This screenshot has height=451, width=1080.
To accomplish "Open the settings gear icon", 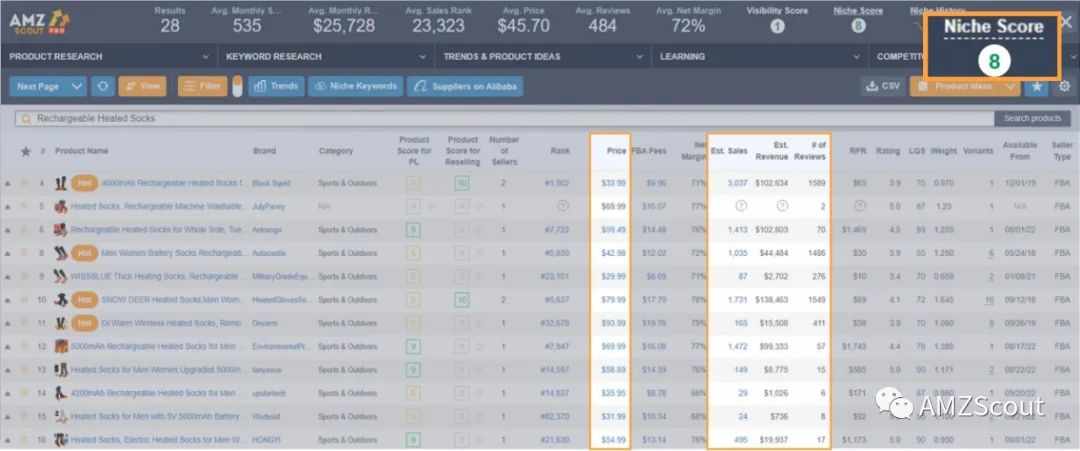I will [1065, 87].
